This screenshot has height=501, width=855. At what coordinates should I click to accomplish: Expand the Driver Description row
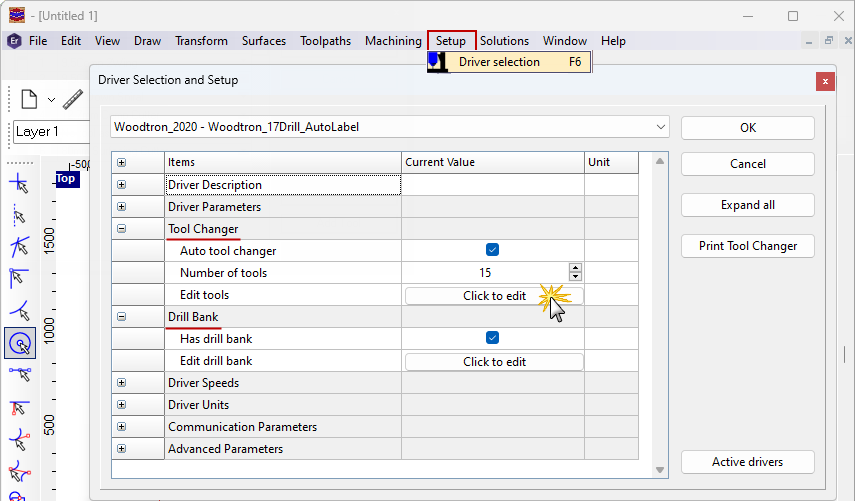click(x=122, y=185)
